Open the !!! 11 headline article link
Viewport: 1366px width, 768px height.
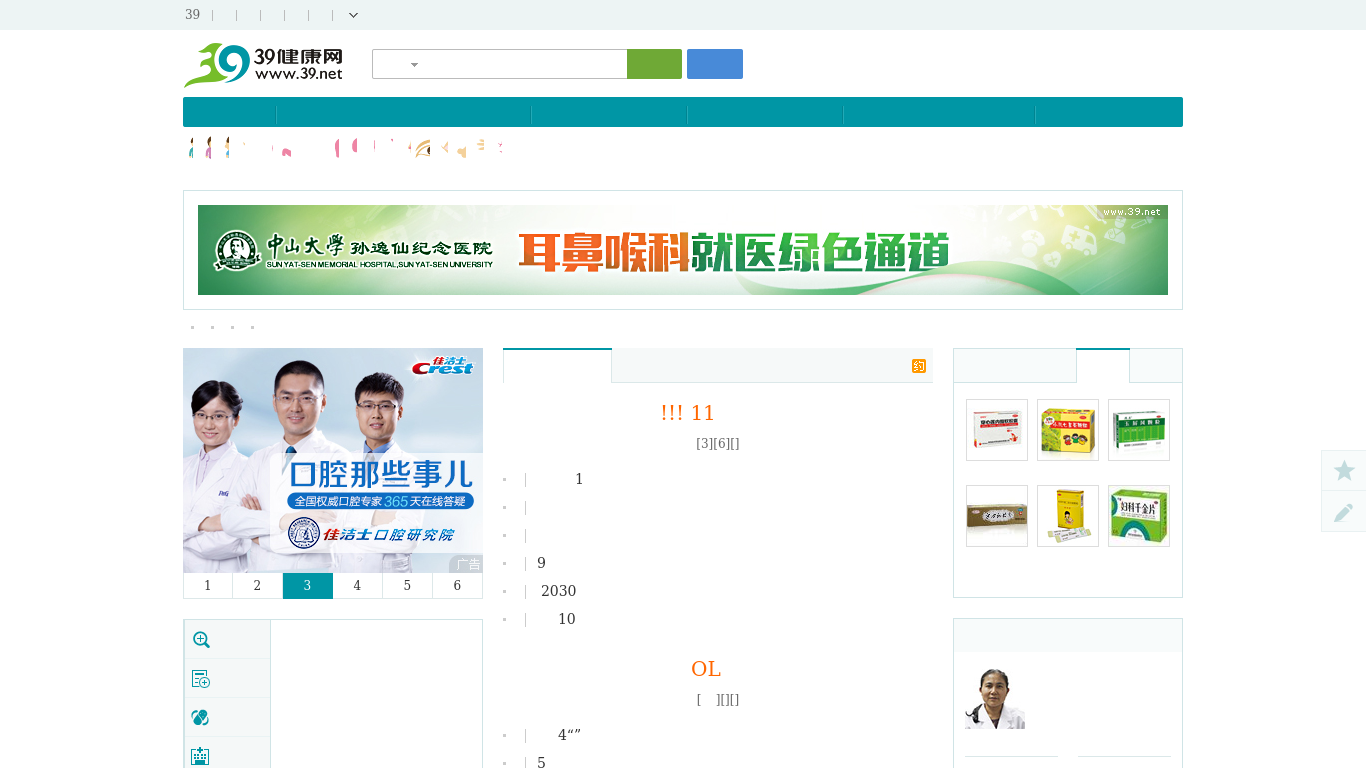(x=688, y=412)
